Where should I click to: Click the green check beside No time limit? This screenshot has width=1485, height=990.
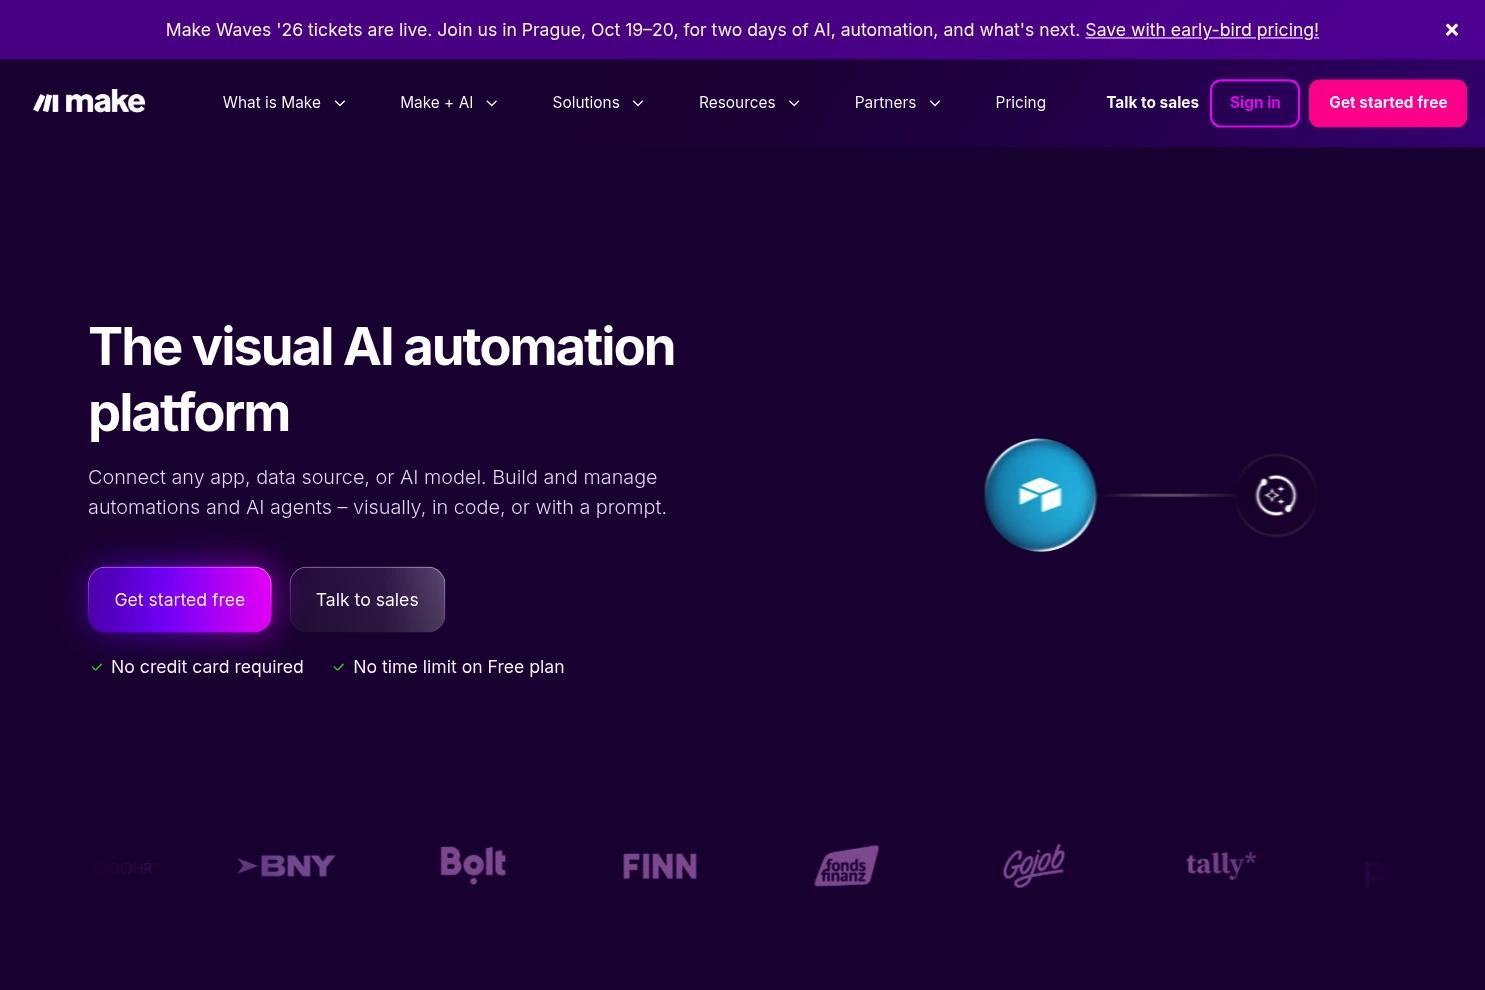(339, 667)
